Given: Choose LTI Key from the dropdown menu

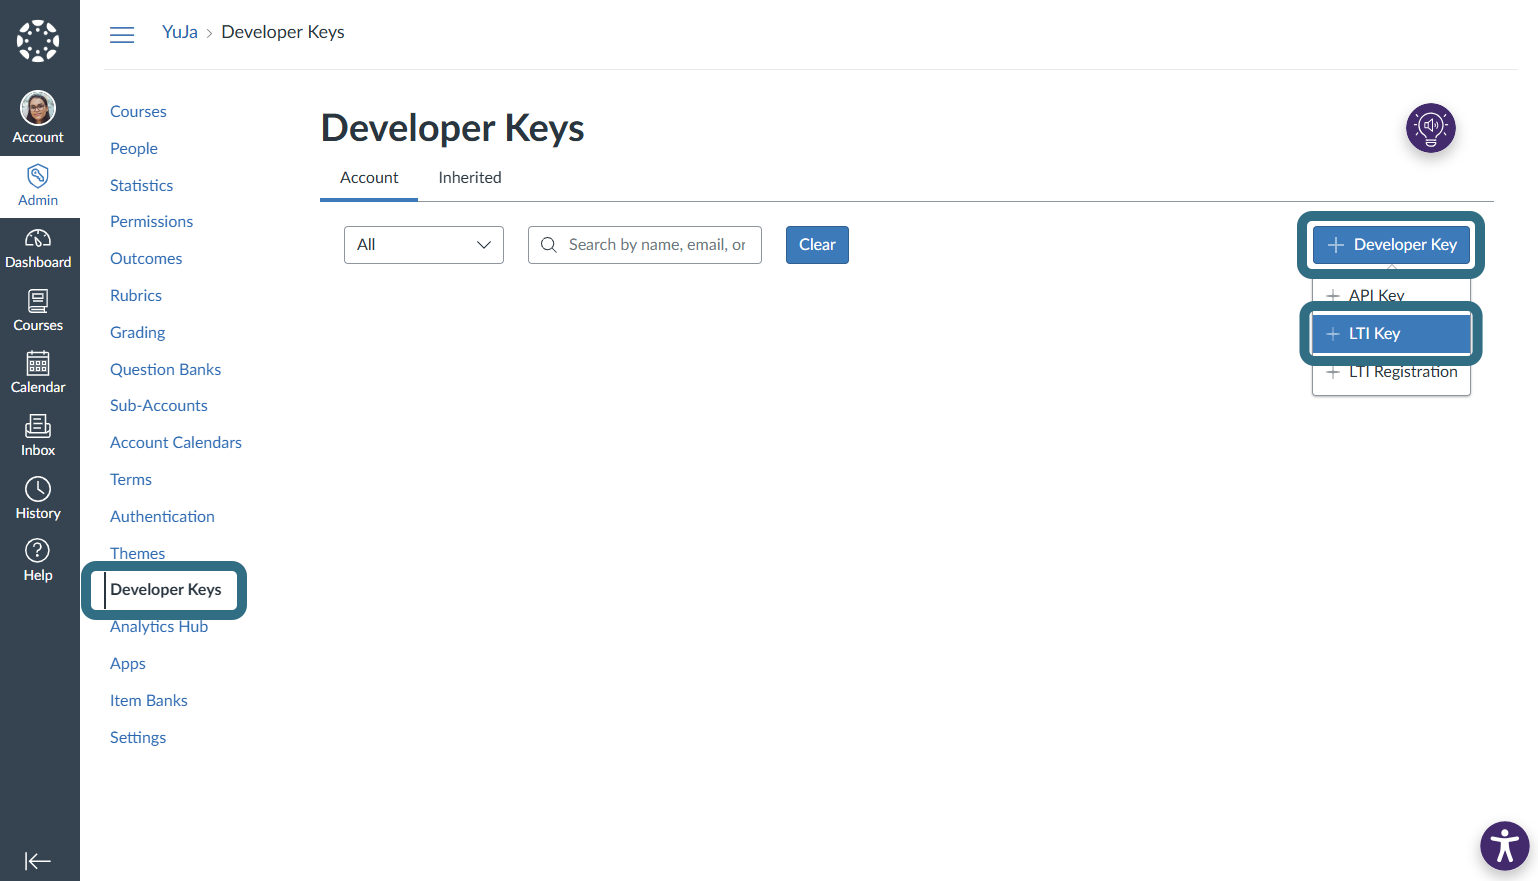Looking at the screenshot, I should point(1391,334).
